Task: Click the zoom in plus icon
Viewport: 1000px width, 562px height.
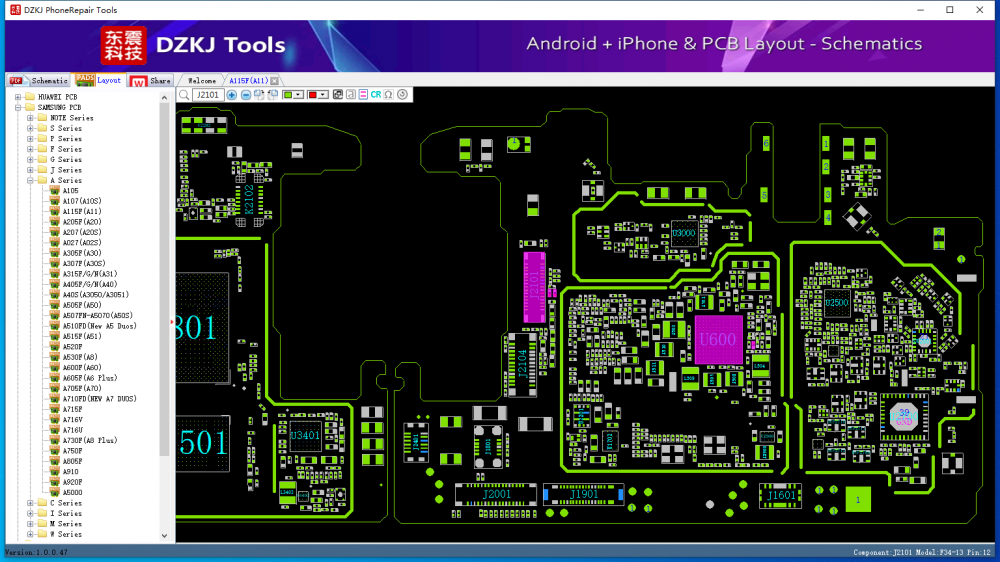Action: coord(232,95)
